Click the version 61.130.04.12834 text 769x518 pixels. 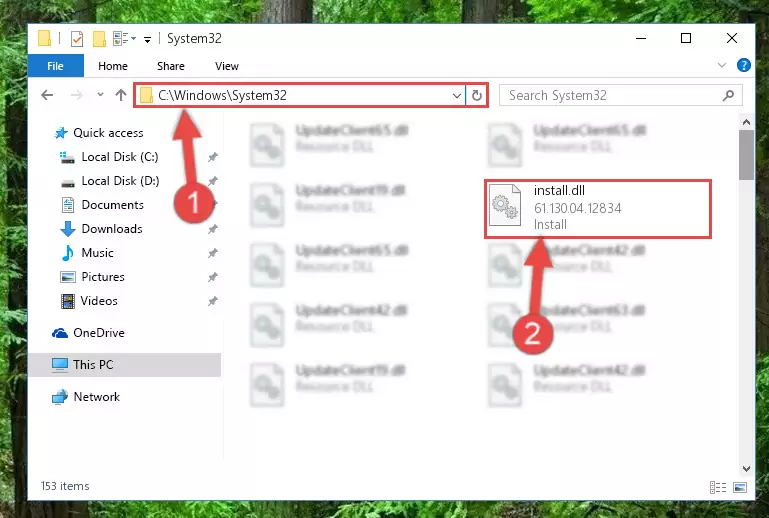(x=577, y=208)
